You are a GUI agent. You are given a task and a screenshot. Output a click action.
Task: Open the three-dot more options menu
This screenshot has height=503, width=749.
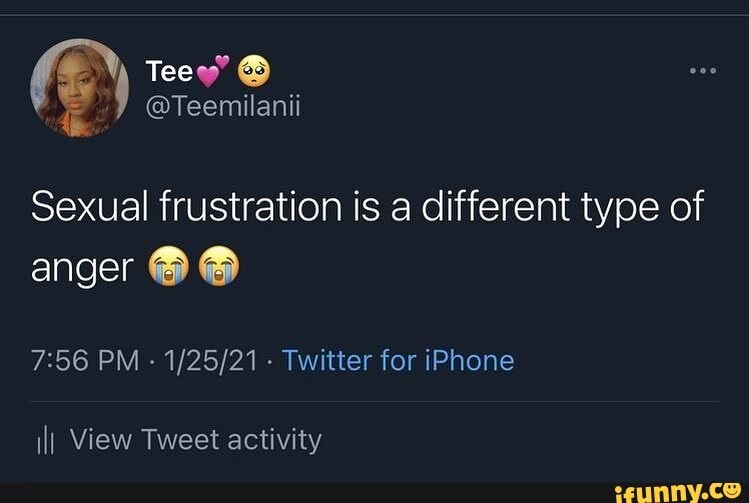click(703, 72)
